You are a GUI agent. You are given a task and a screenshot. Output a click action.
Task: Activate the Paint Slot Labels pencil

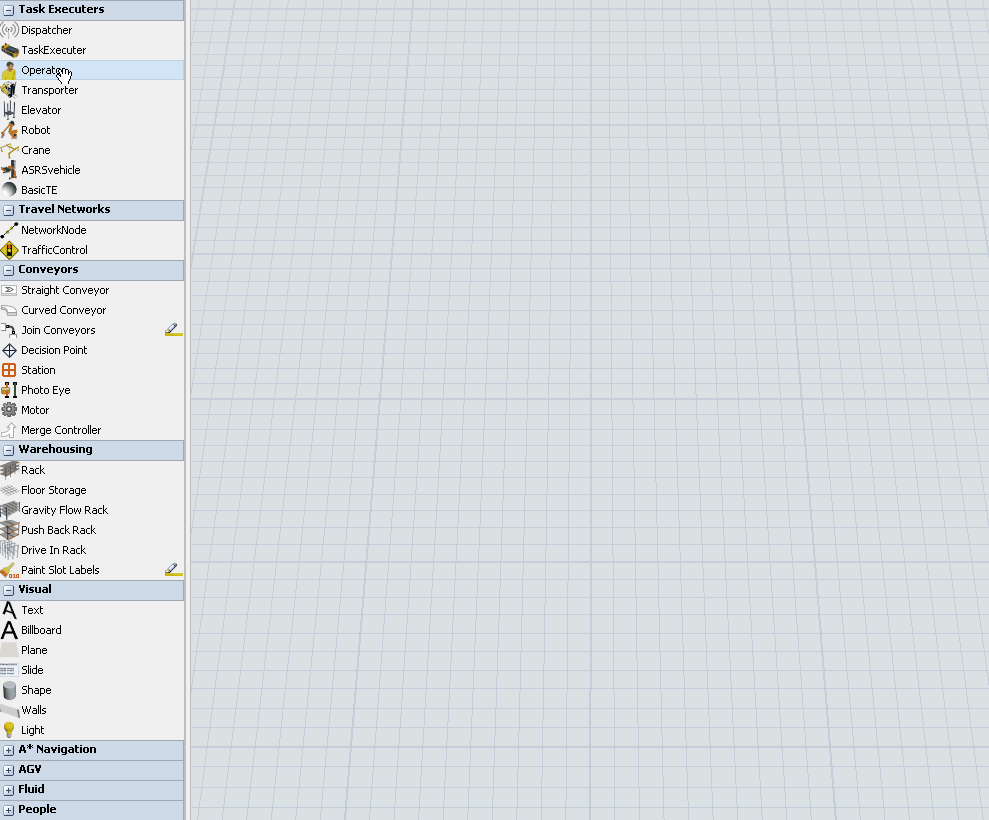click(x=173, y=569)
